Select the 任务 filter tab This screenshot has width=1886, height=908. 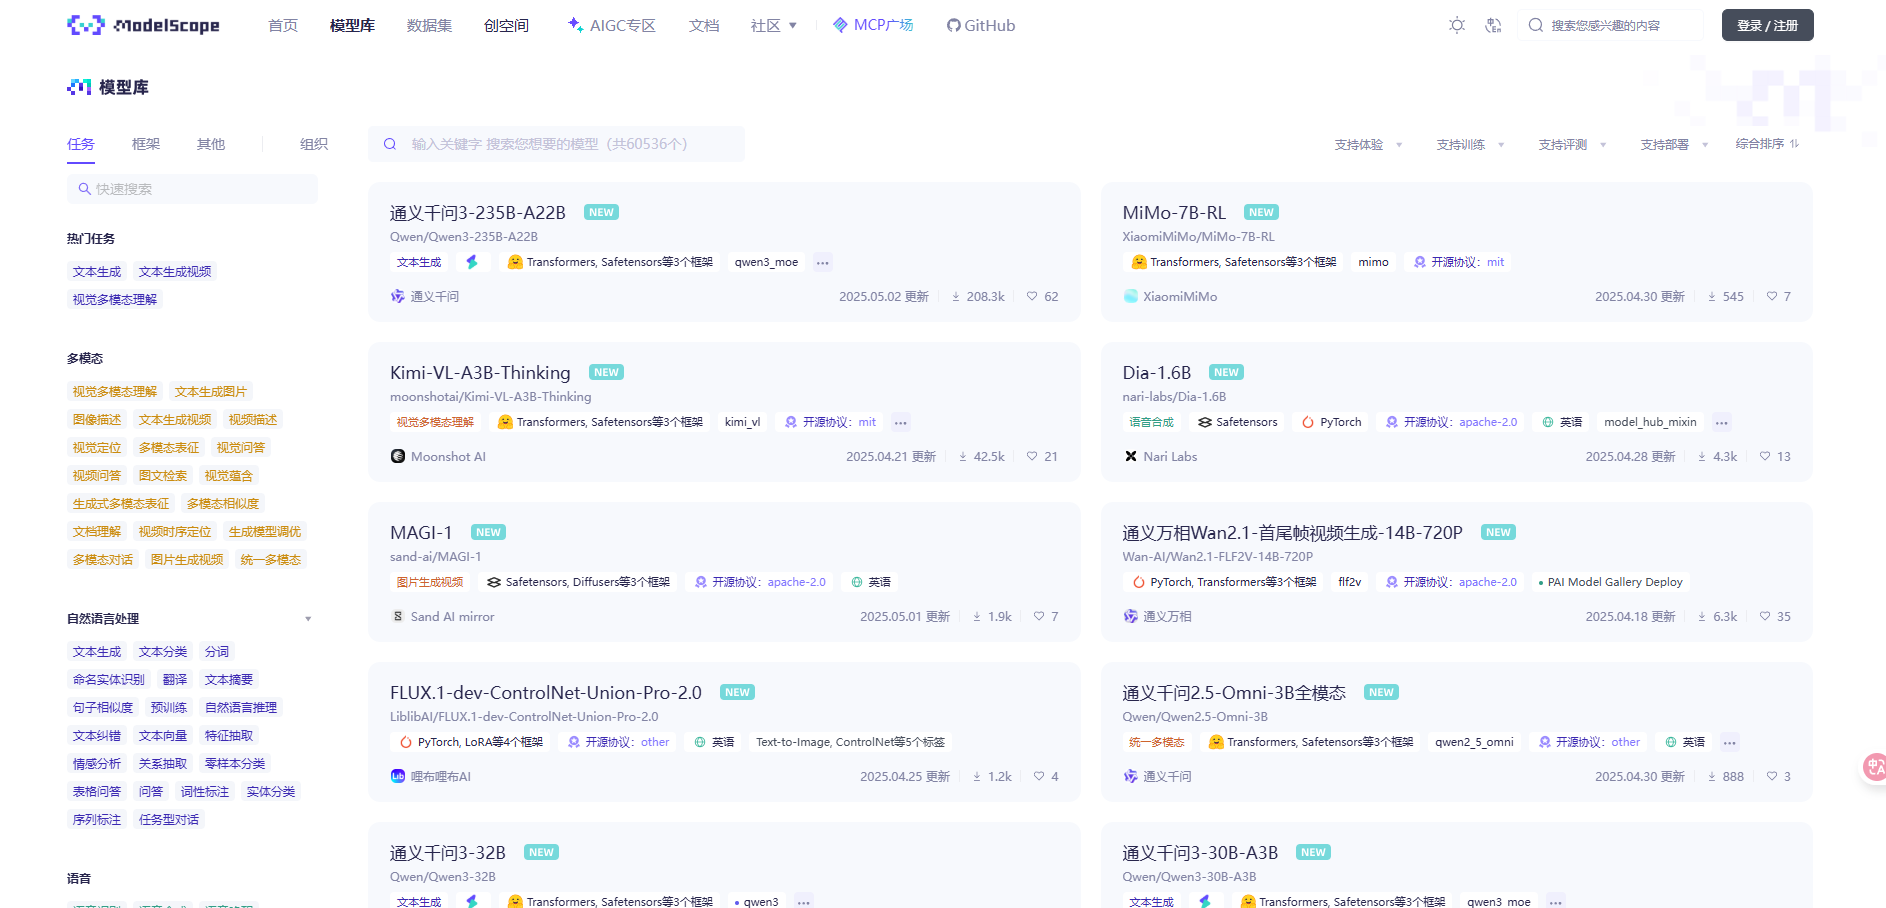(x=81, y=144)
